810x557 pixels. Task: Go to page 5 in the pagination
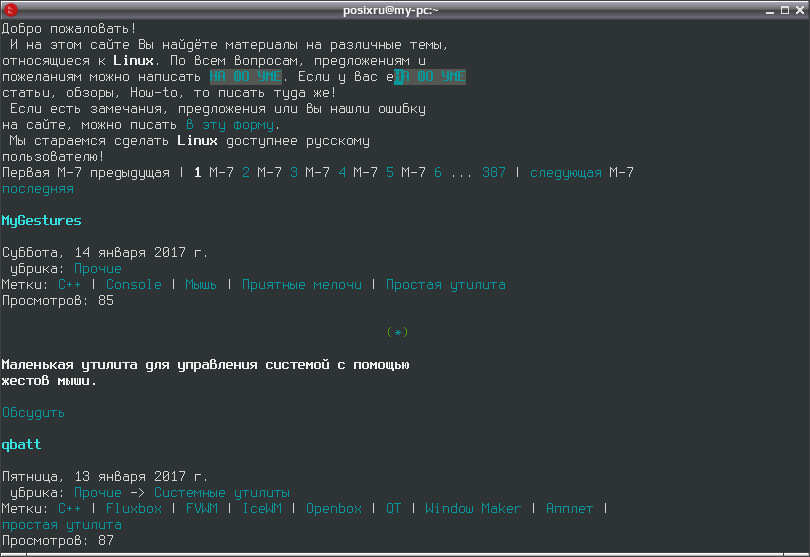point(390,173)
